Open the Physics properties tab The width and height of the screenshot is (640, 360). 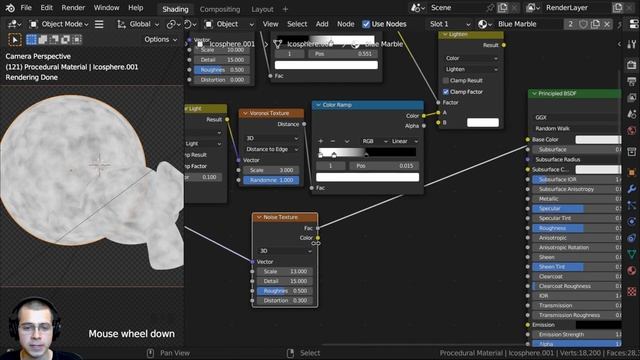[x=631, y=222]
